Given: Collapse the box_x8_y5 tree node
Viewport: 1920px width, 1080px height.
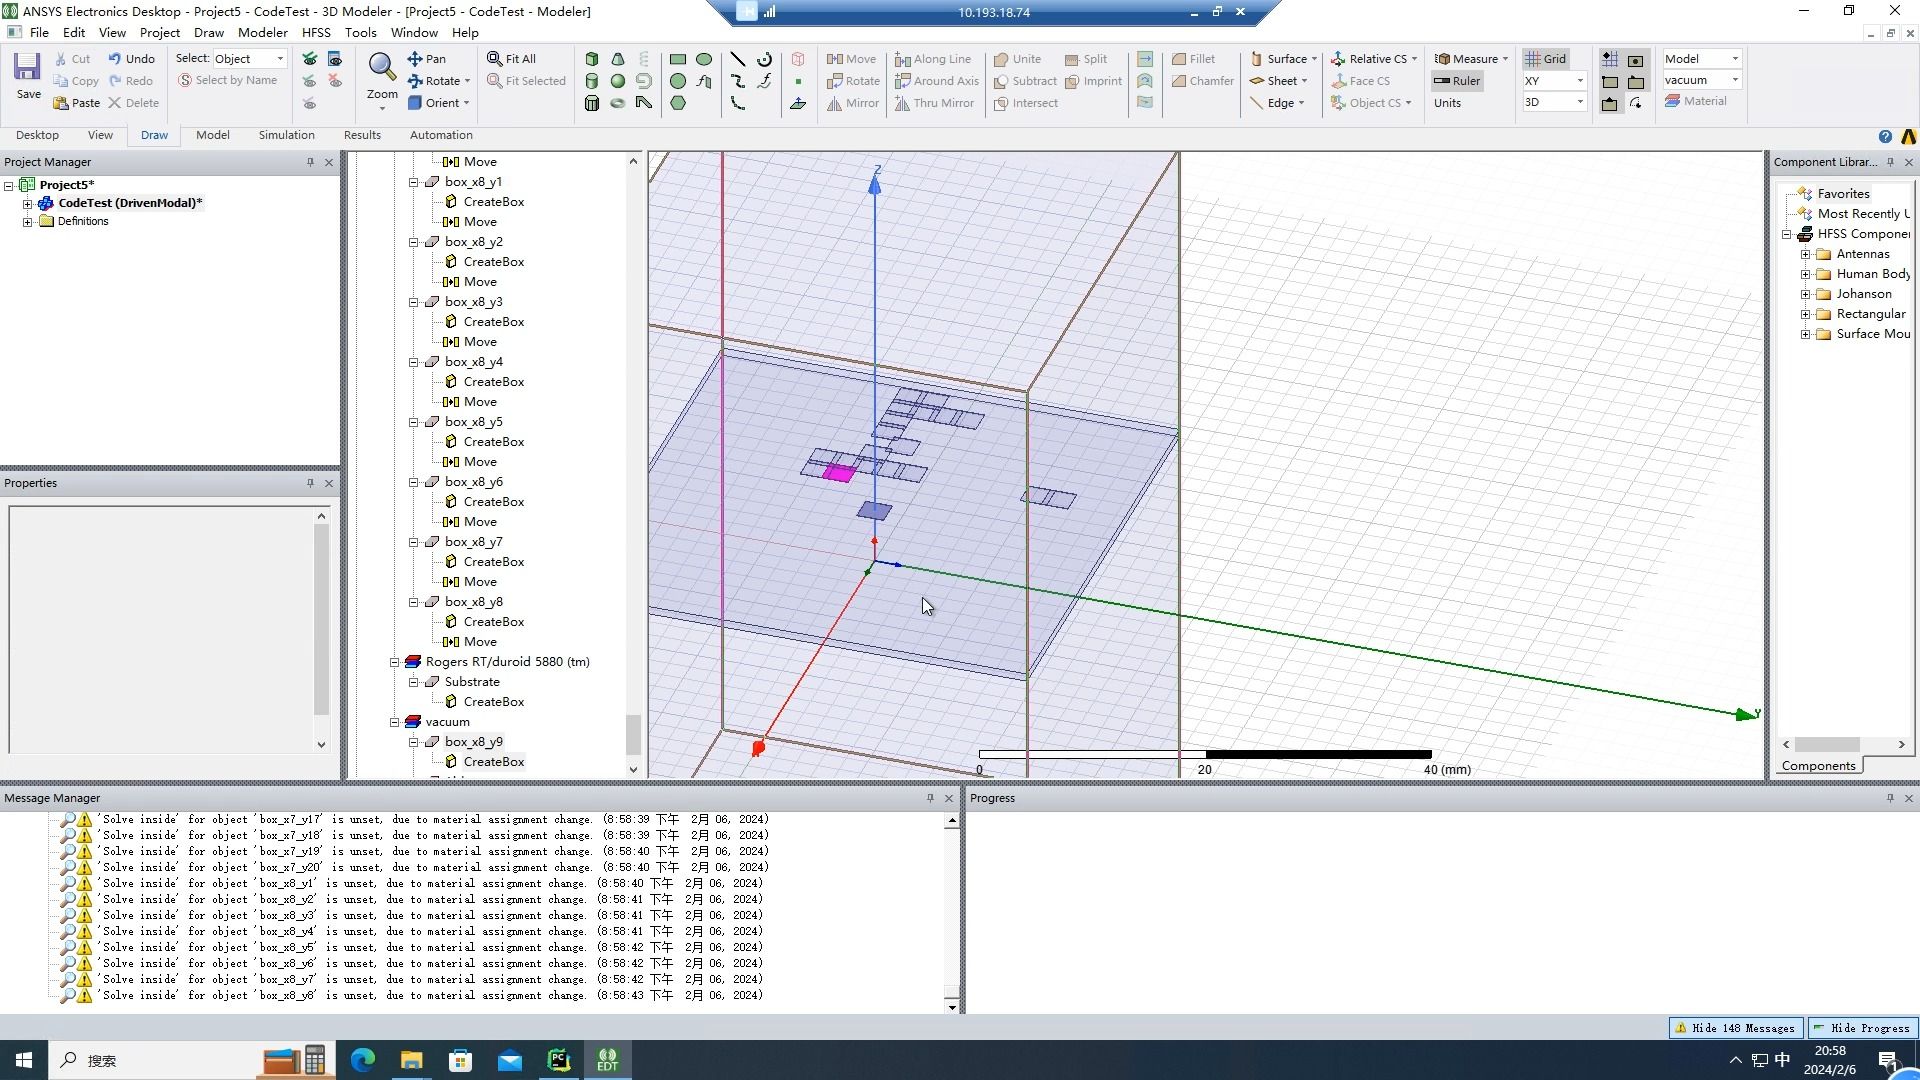Looking at the screenshot, I should [x=413, y=422].
